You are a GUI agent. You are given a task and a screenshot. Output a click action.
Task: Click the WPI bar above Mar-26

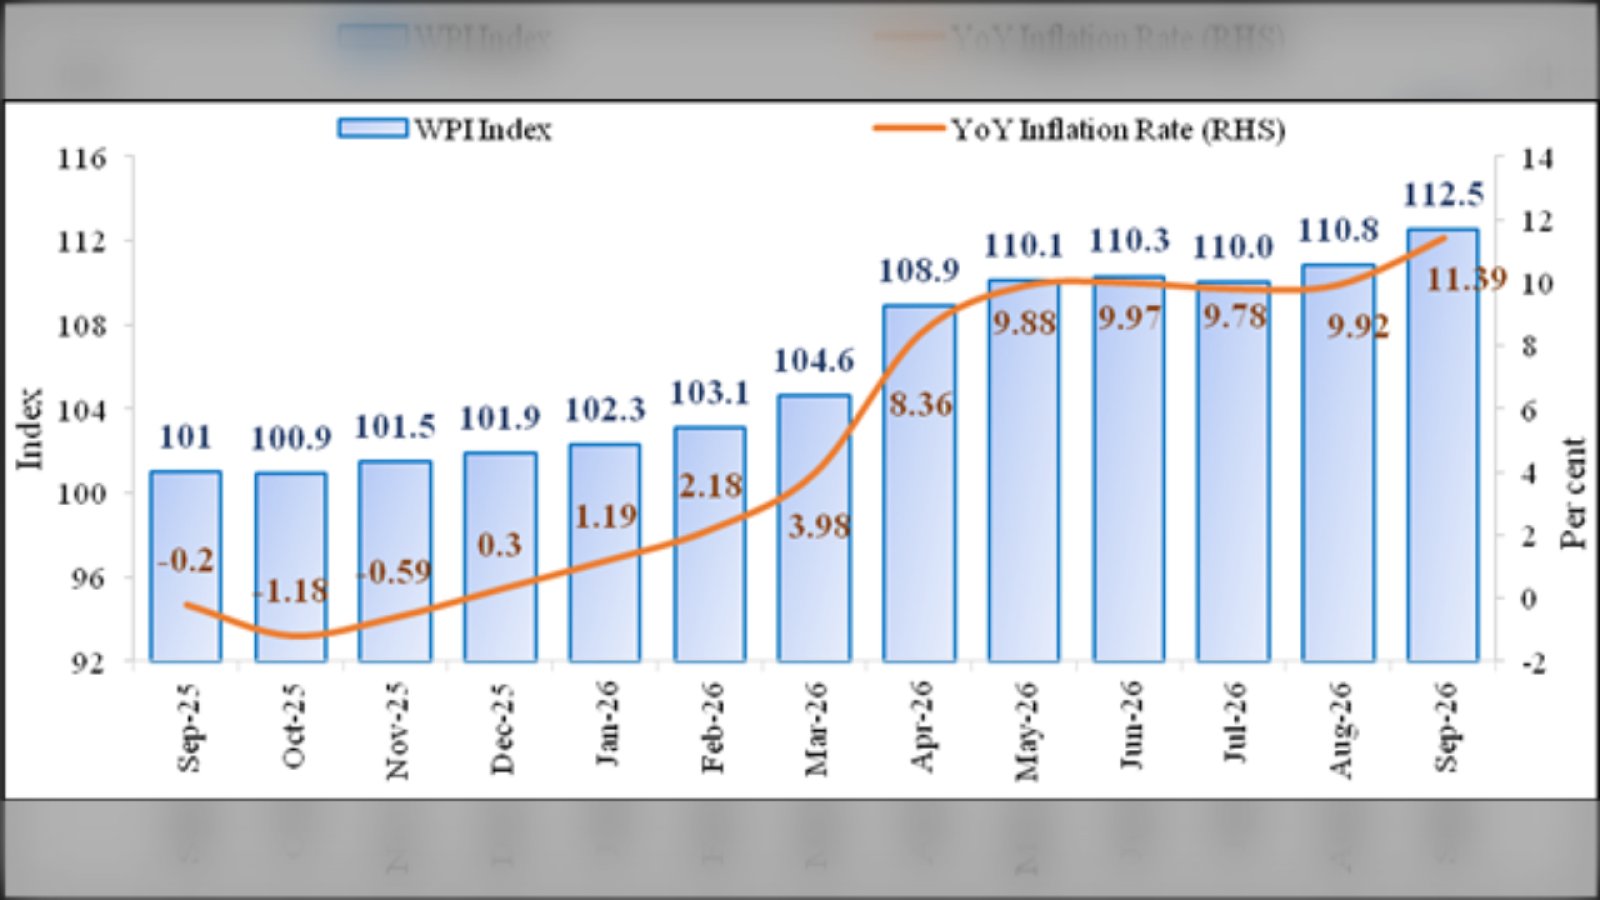pos(814,528)
